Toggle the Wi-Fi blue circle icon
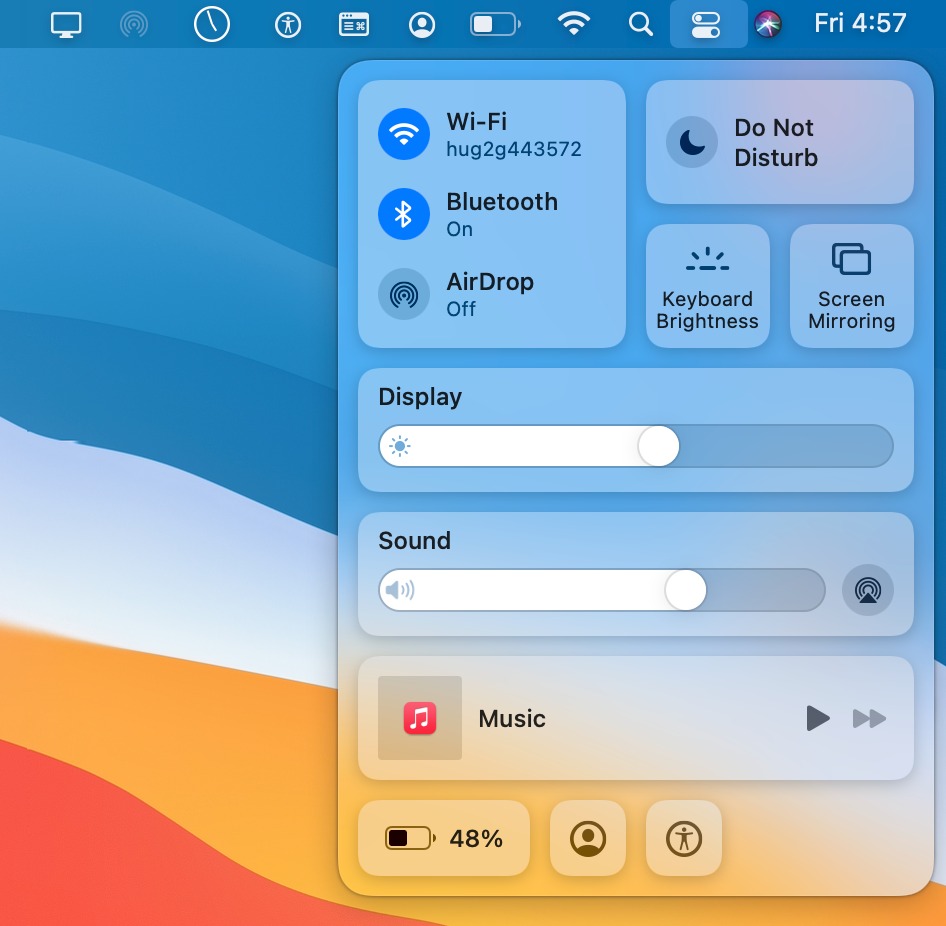 [x=404, y=134]
